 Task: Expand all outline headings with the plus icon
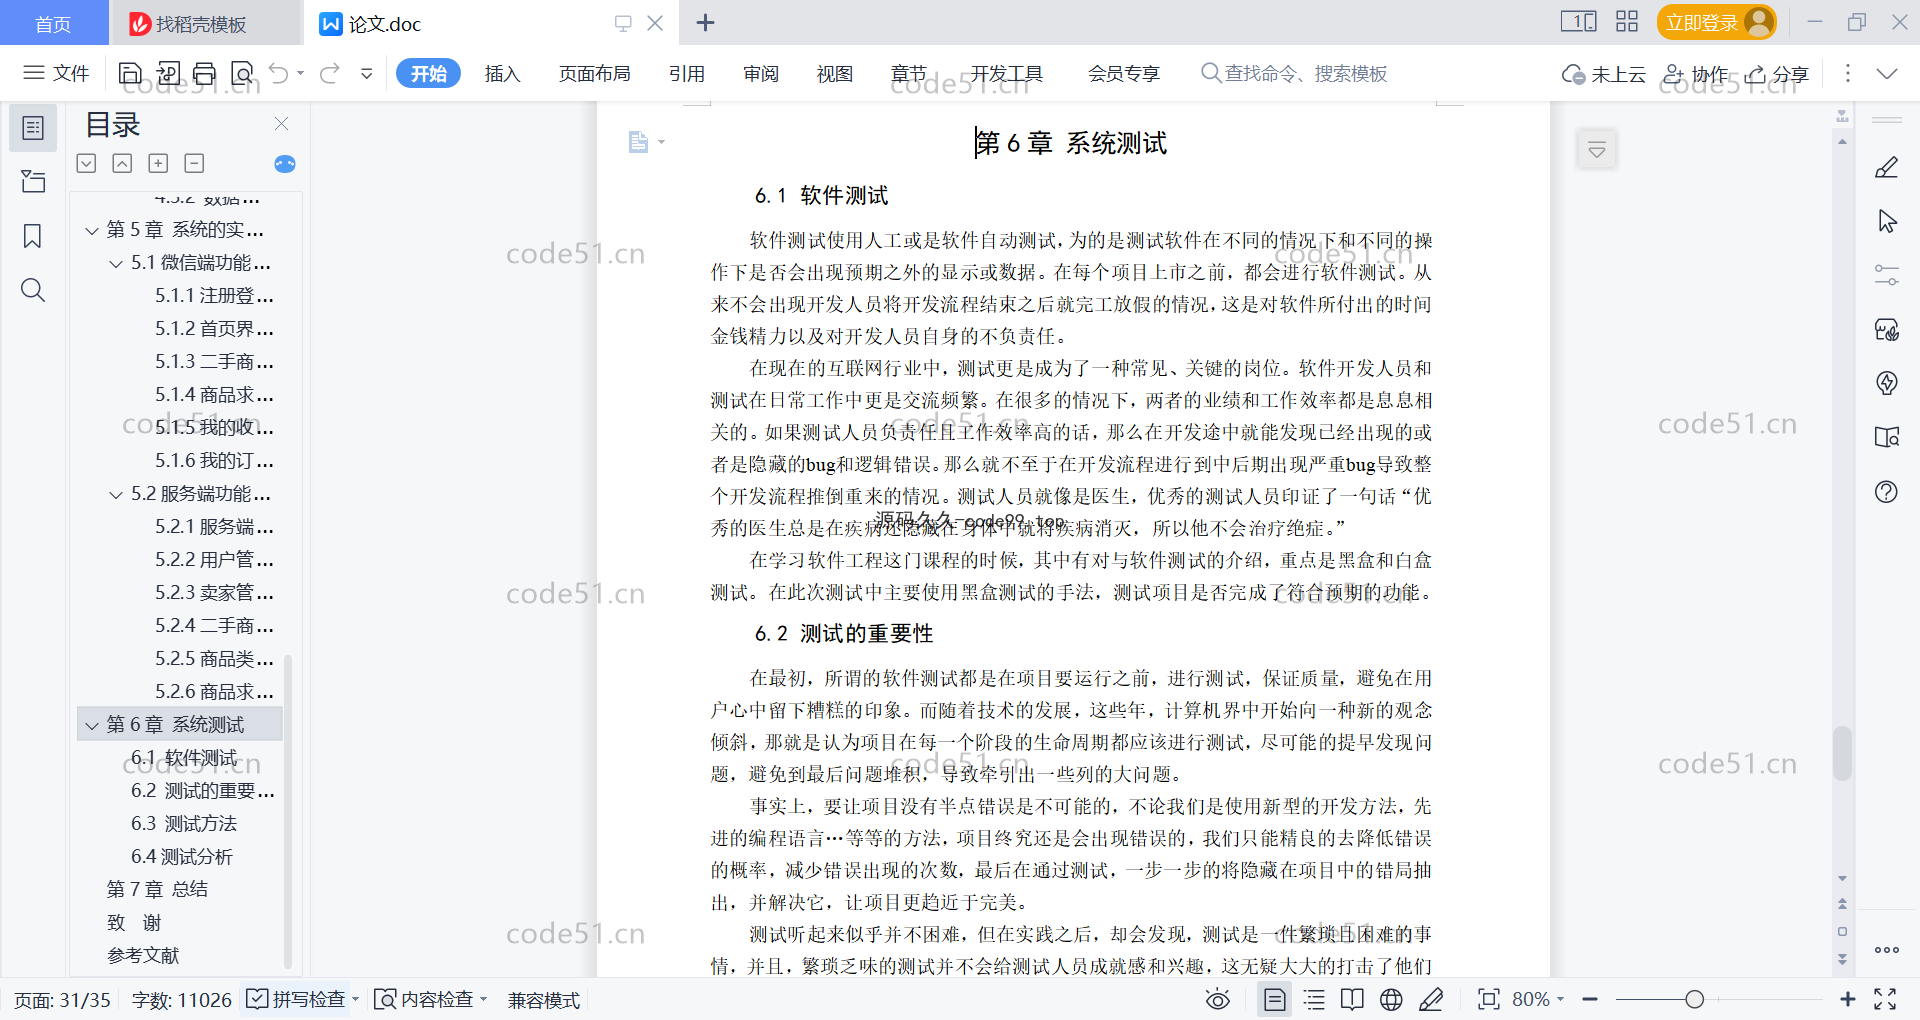click(158, 163)
